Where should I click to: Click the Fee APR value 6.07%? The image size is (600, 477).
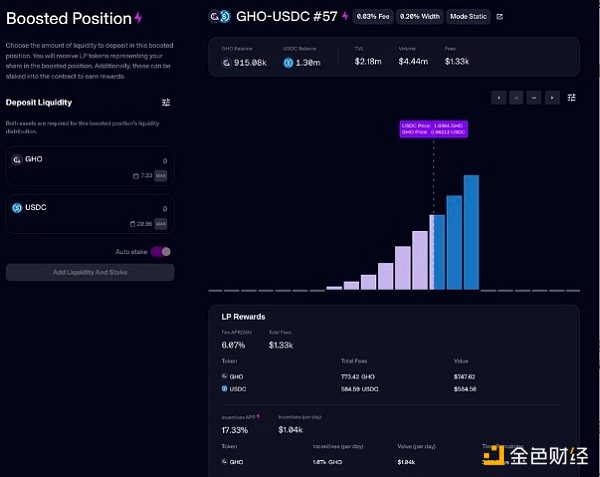tap(233, 345)
